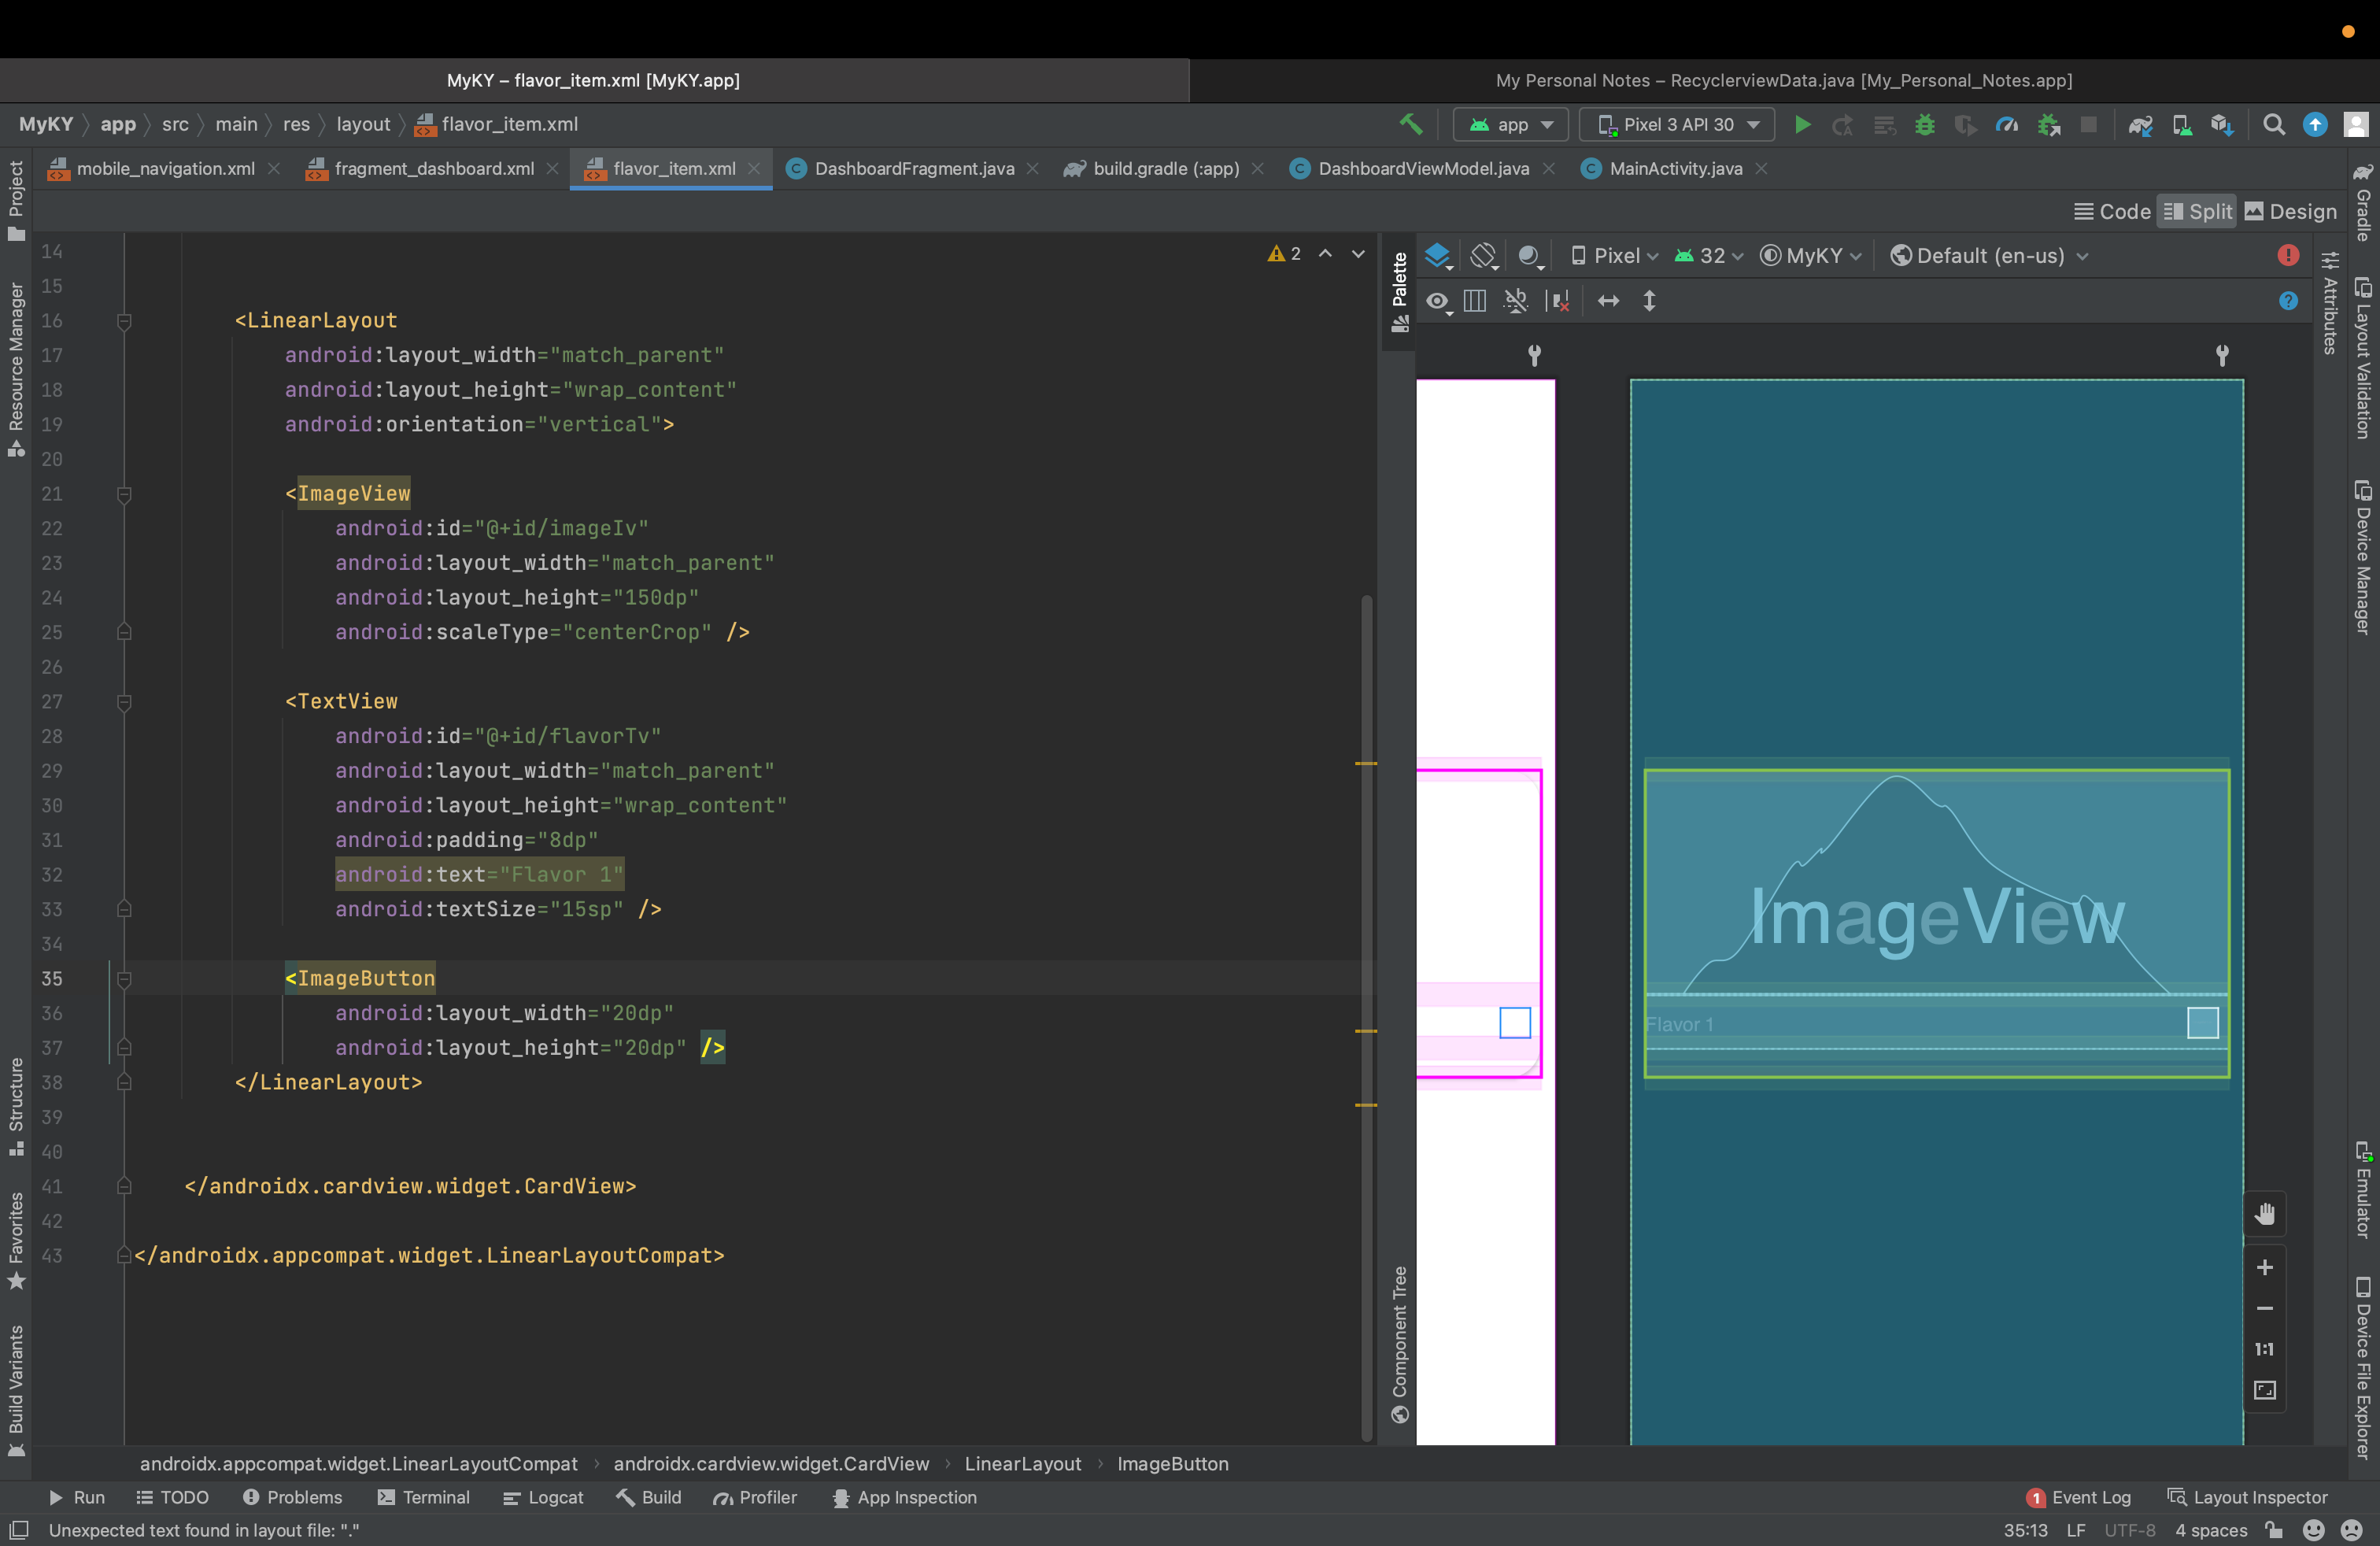
Task: Click the Sync Project with Gradle icon
Action: [2140, 124]
